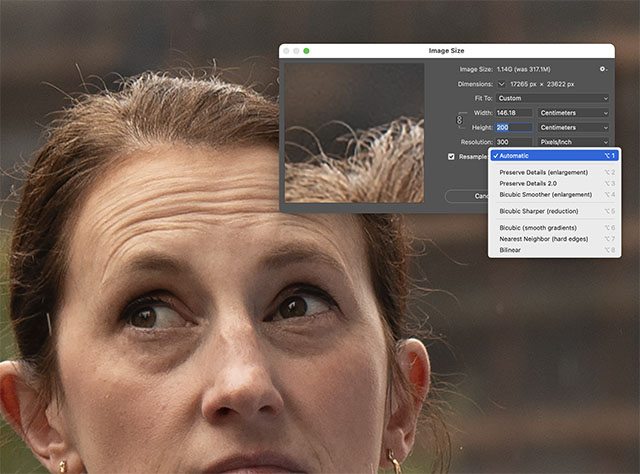640x474 pixels.
Task: Click the Width input field
Action: 514,113
